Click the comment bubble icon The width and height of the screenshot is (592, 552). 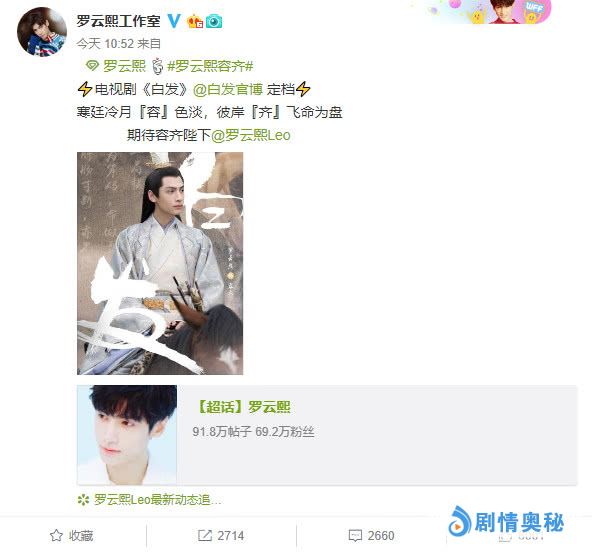coord(355,535)
